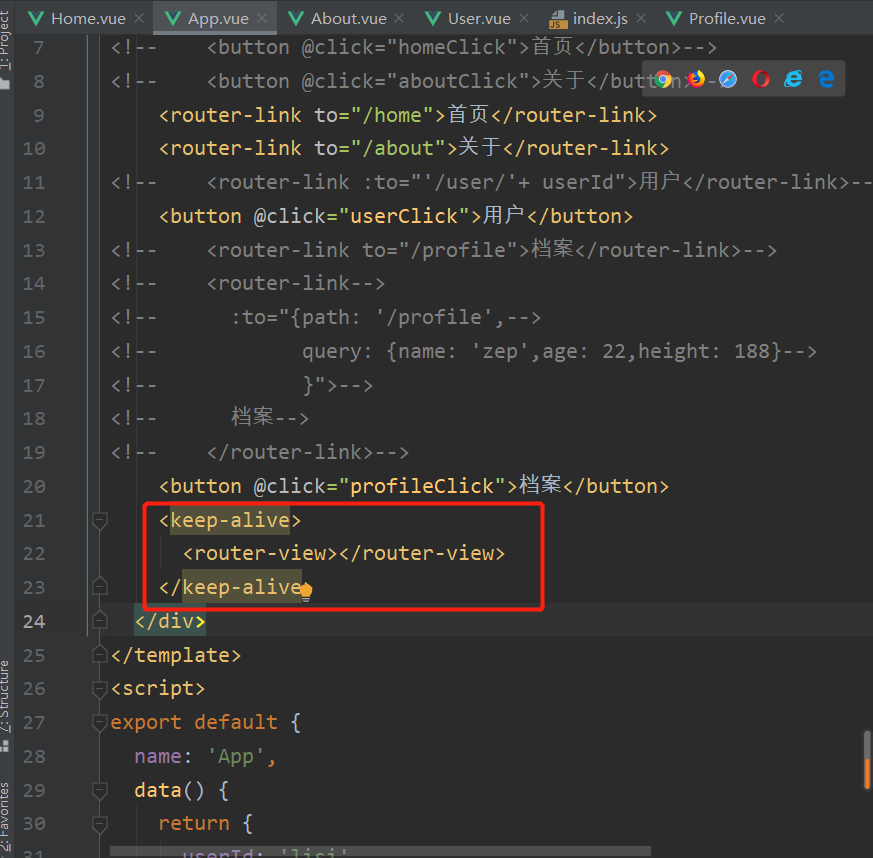The width and height of the screenshot is (873, 858).
Task: Fold the export default block at line 27
Action: pos(100,723)
